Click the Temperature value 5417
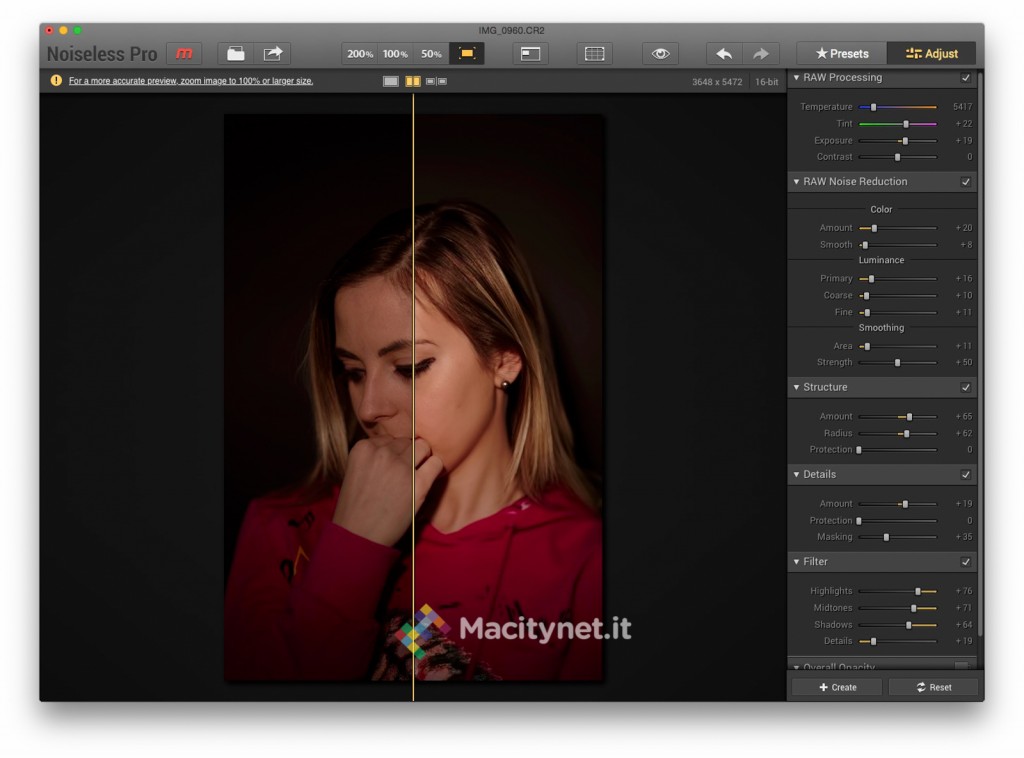This screenshot has height=758, width=1024. [x=962, y=106]
